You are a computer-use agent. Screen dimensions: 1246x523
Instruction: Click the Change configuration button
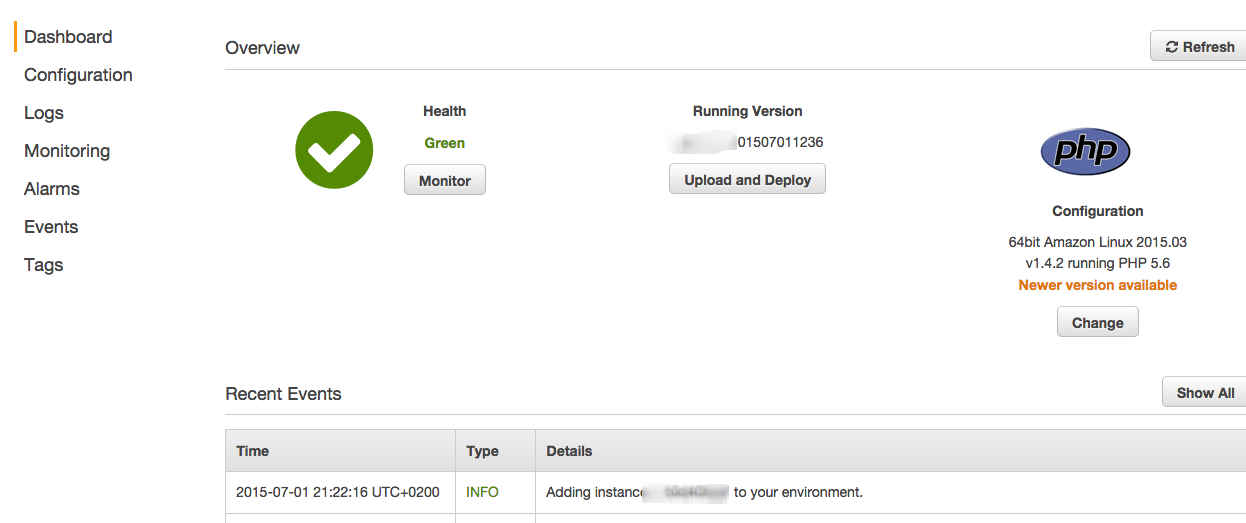tap(1098, 322)
